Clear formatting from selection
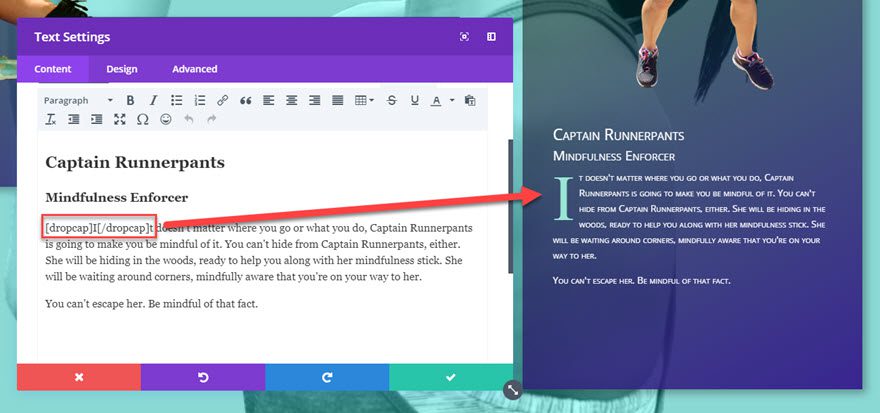 pos(51,119)
